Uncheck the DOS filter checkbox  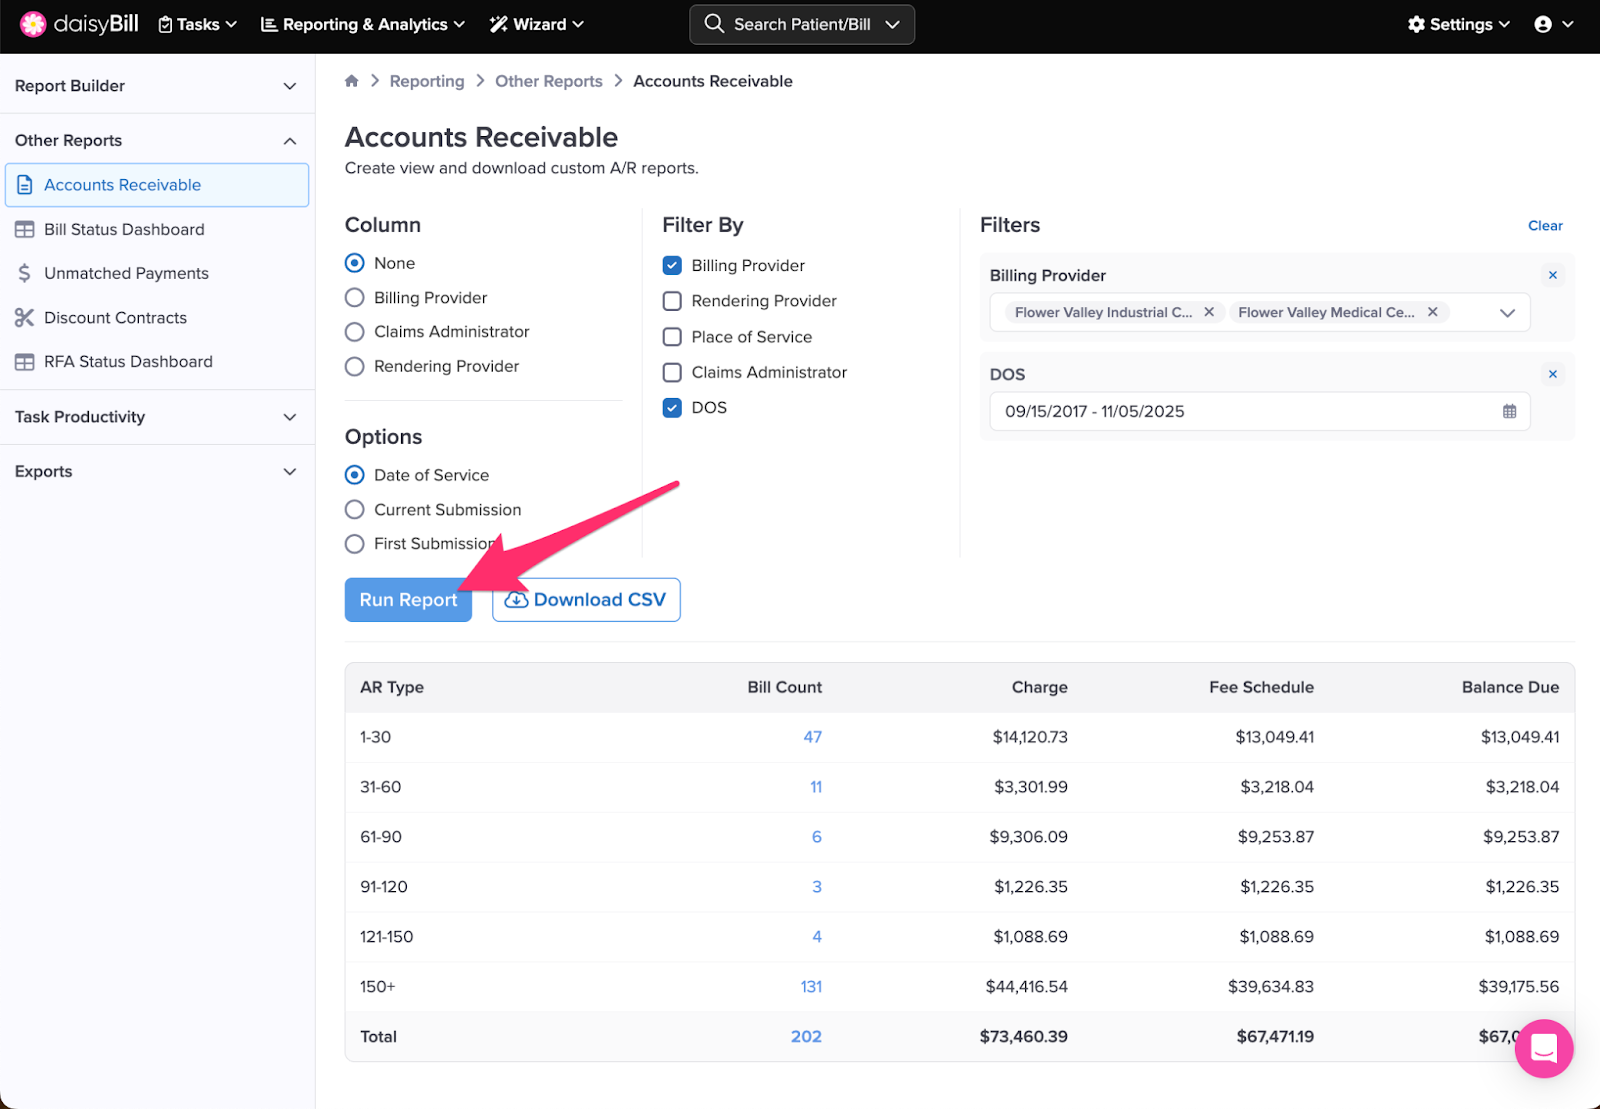[673, 408]
